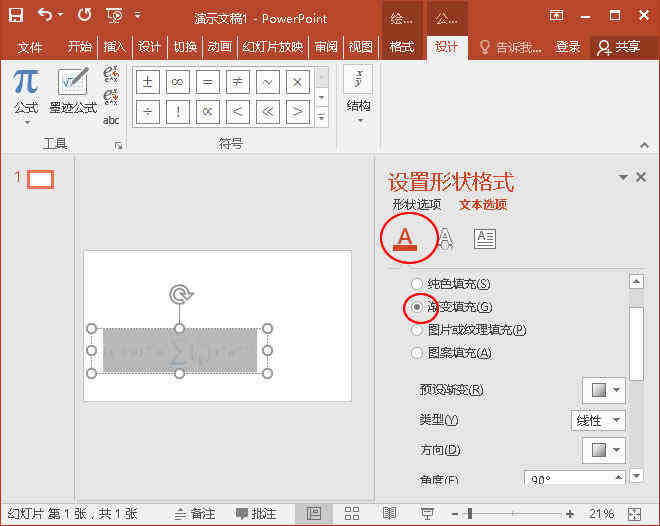Screen dimensions: 660x526
Task: Select the text box layout icon
Action: pyautogui.click(x=485, y=239)
